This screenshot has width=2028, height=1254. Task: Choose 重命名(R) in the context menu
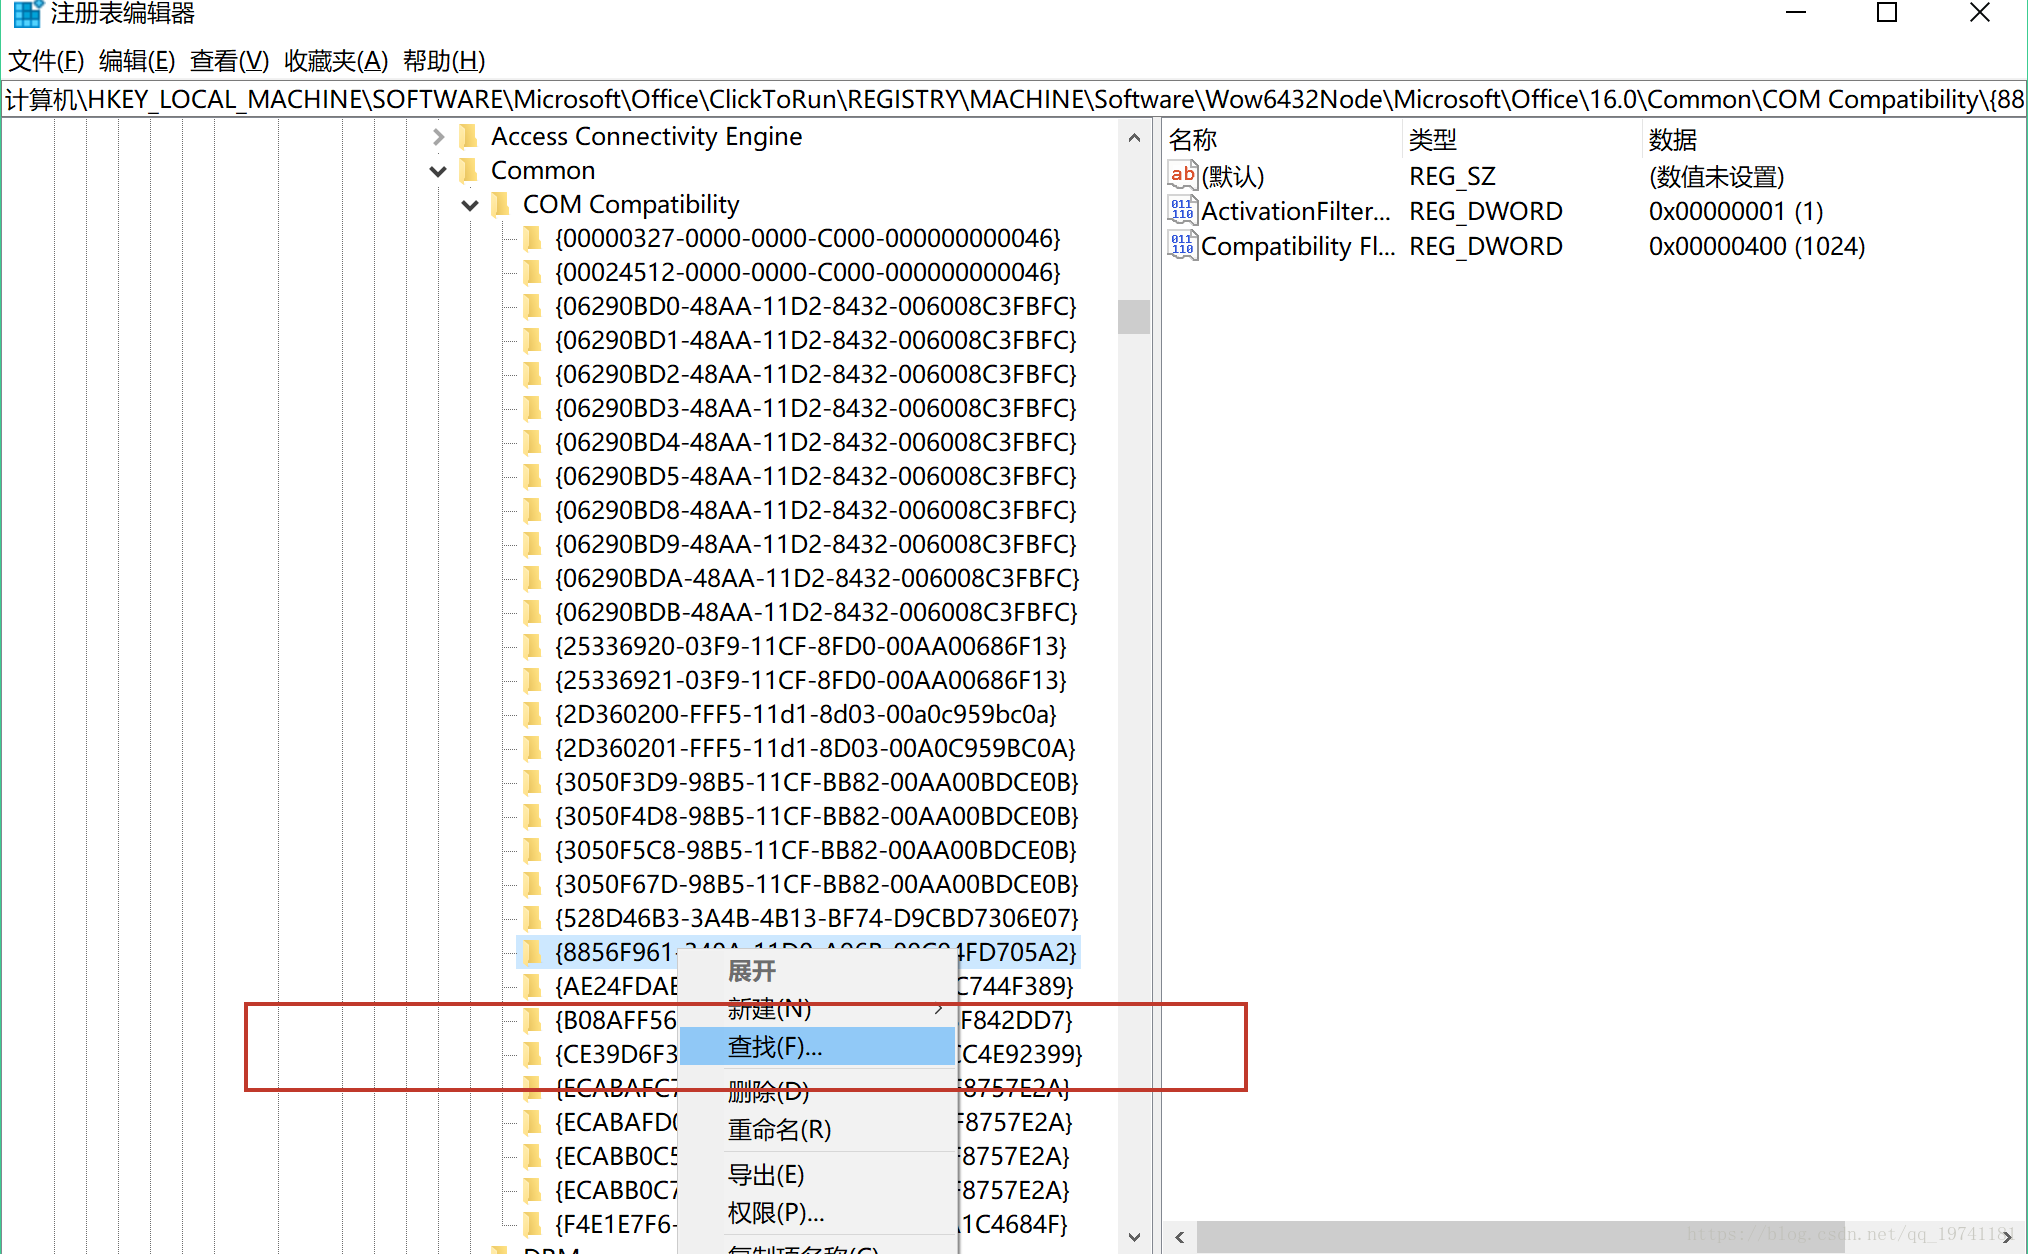pyautogui.click(x=817, y=1130)
